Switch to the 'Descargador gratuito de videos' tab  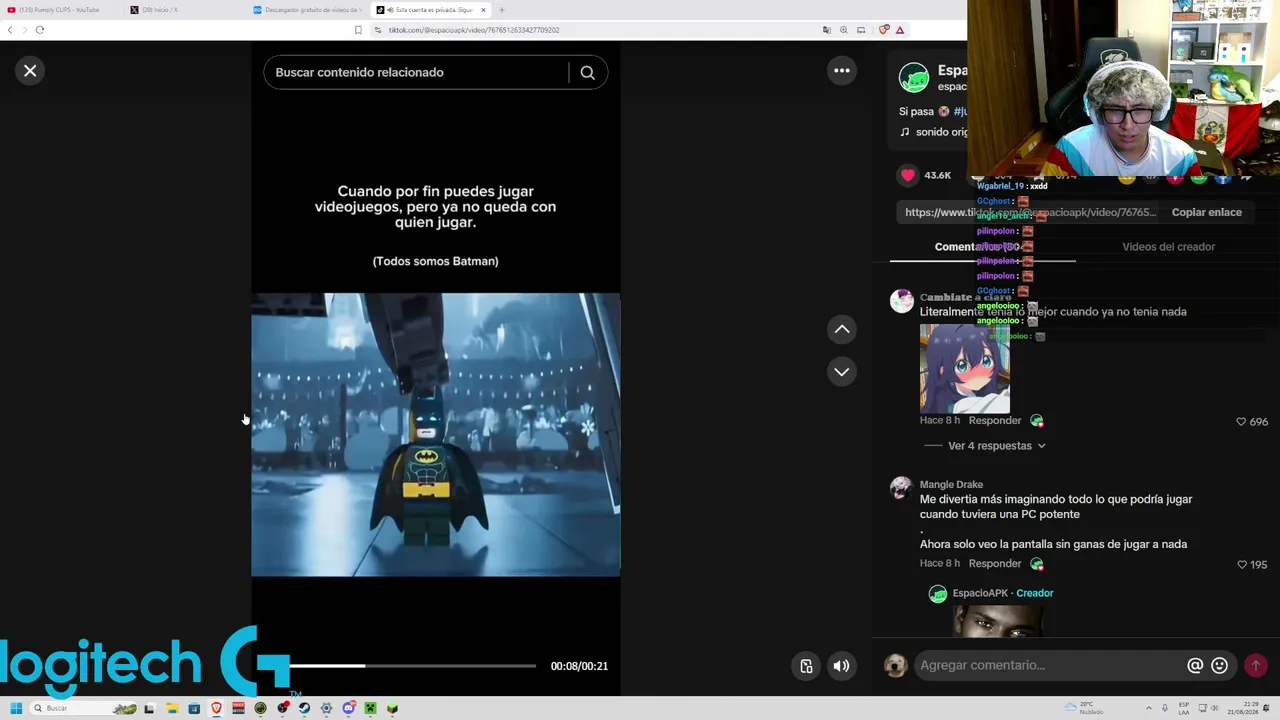coord(308,10)
